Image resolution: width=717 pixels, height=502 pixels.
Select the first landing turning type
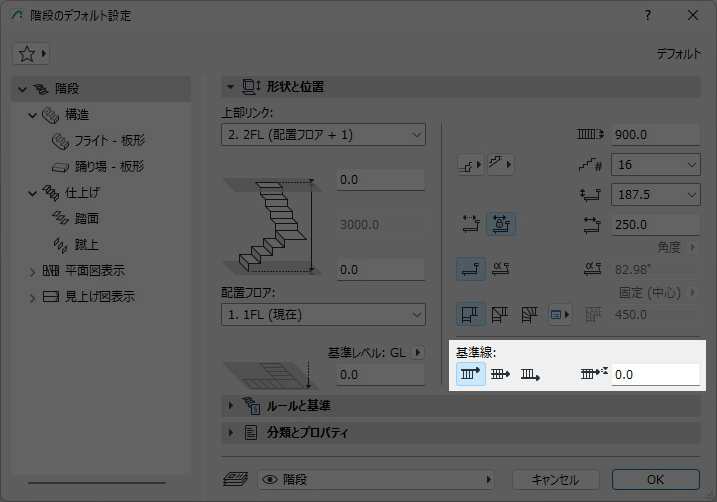coord(471,316)
